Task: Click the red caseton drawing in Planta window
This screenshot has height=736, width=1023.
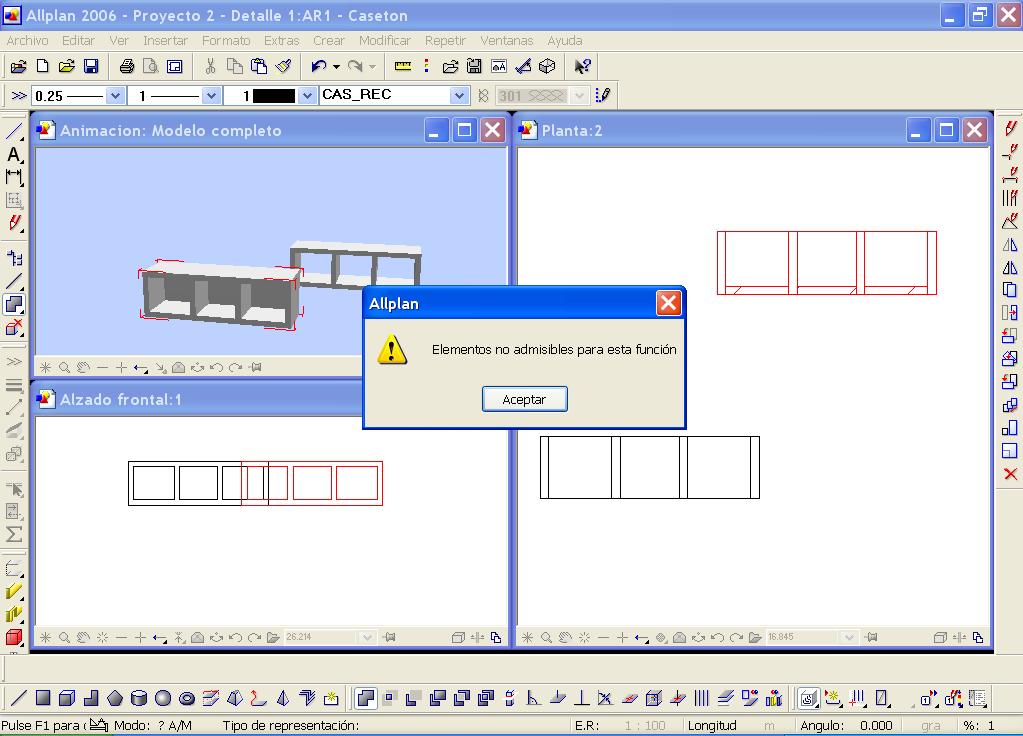Action: tap(827, 263)
